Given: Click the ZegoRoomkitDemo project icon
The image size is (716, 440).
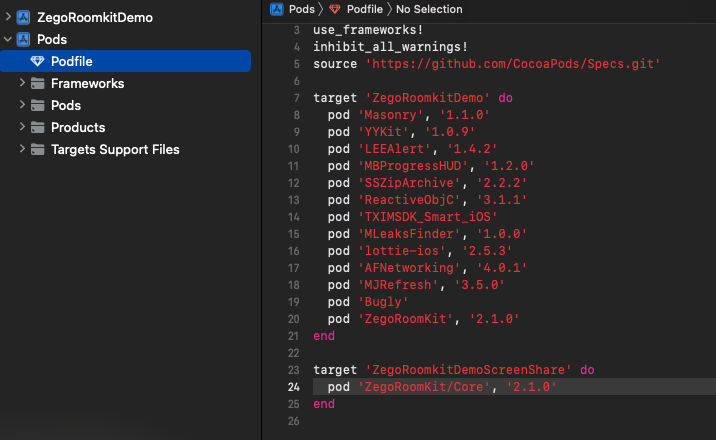Looking at the screenshot, I should click(x=23, y=17).
